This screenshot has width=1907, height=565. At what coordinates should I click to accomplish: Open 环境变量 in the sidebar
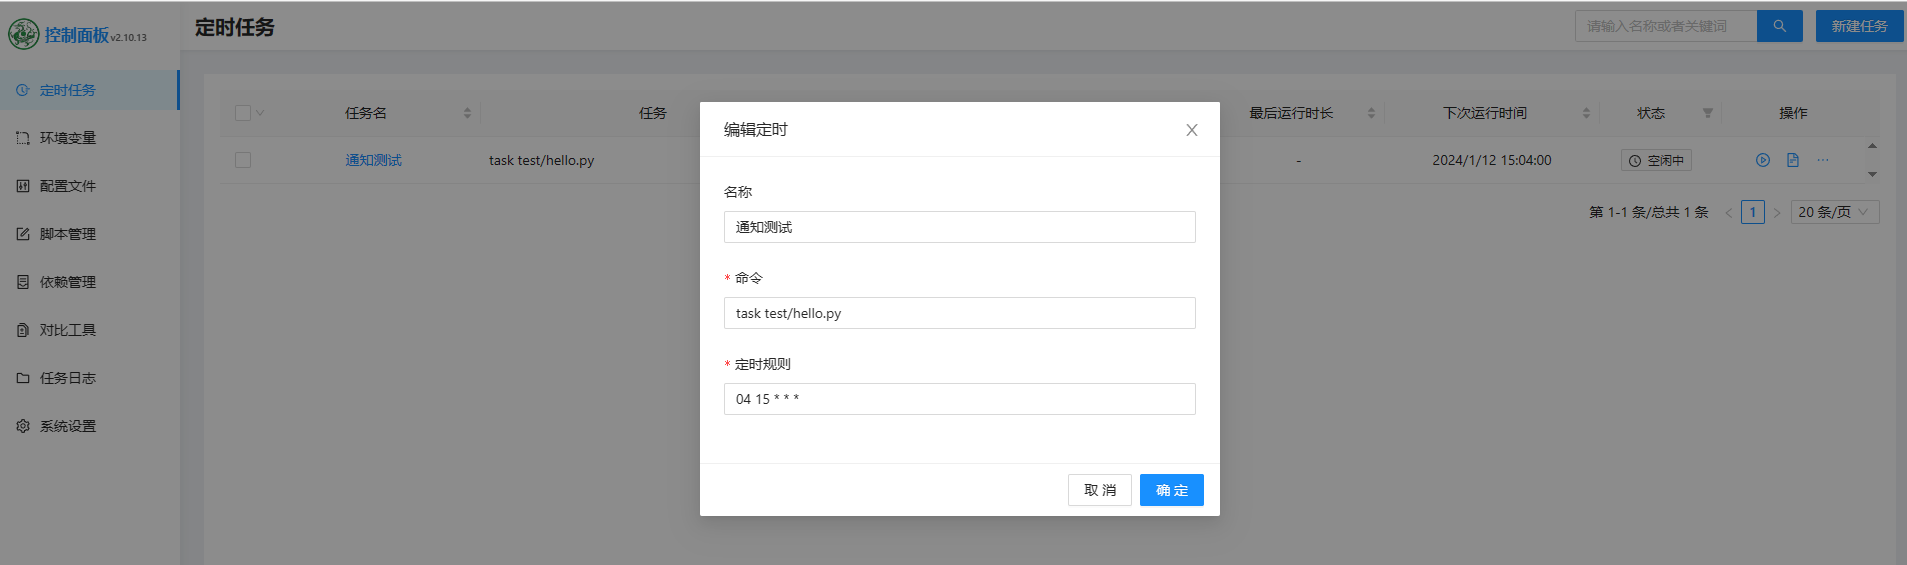point(68,138)
